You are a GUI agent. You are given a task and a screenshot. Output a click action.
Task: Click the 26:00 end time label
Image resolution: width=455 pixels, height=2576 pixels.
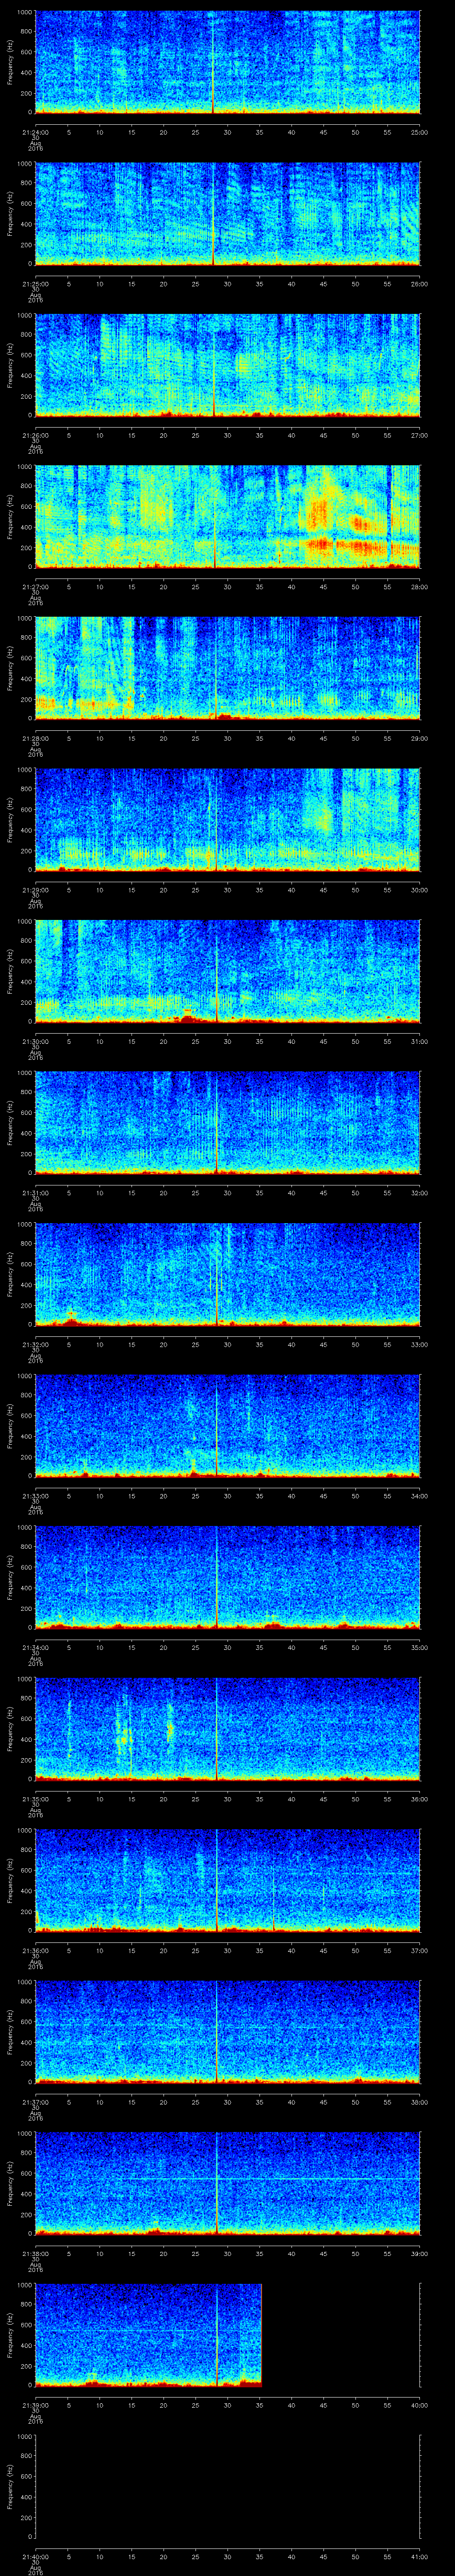click(420, 284)
